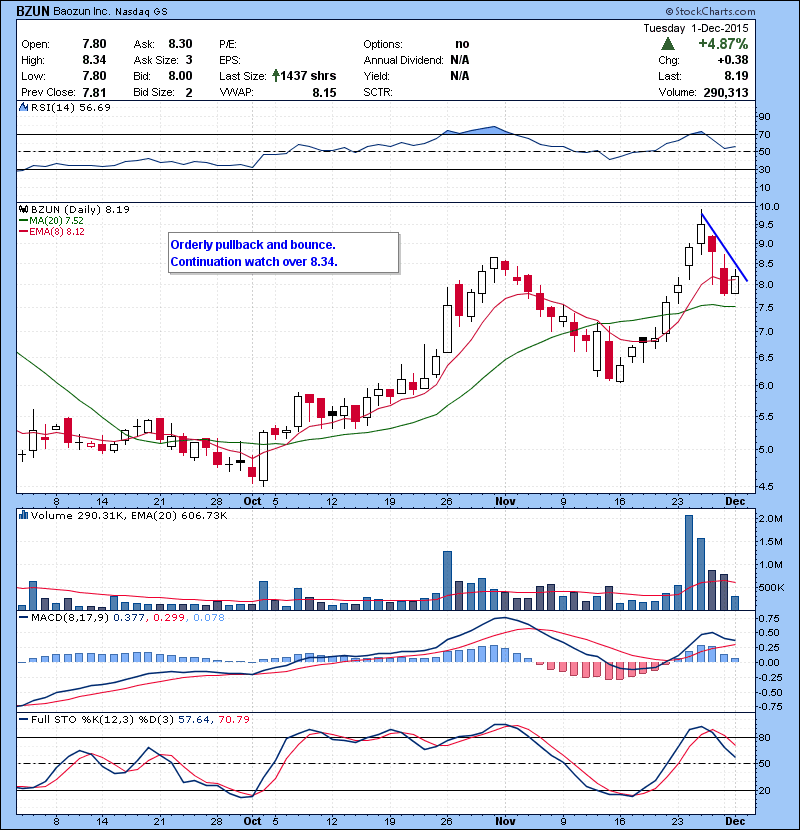The height and width of the screenshot is (830, 800).
Task: Click the MACD(8,17,9) legend text
Action: (x=70, y=617)
